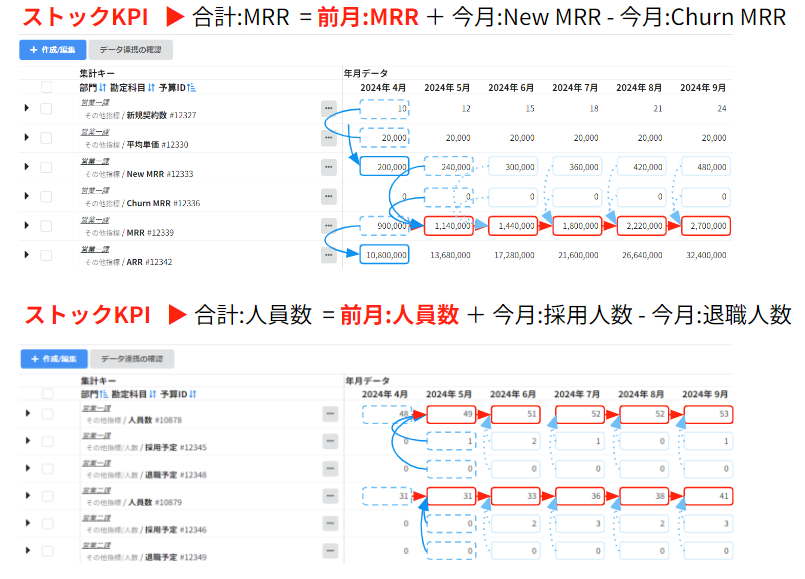Open the more menu for MRR #12339
Image resolution: width=805 pixels, height=579 pixels.
(329, 225)
